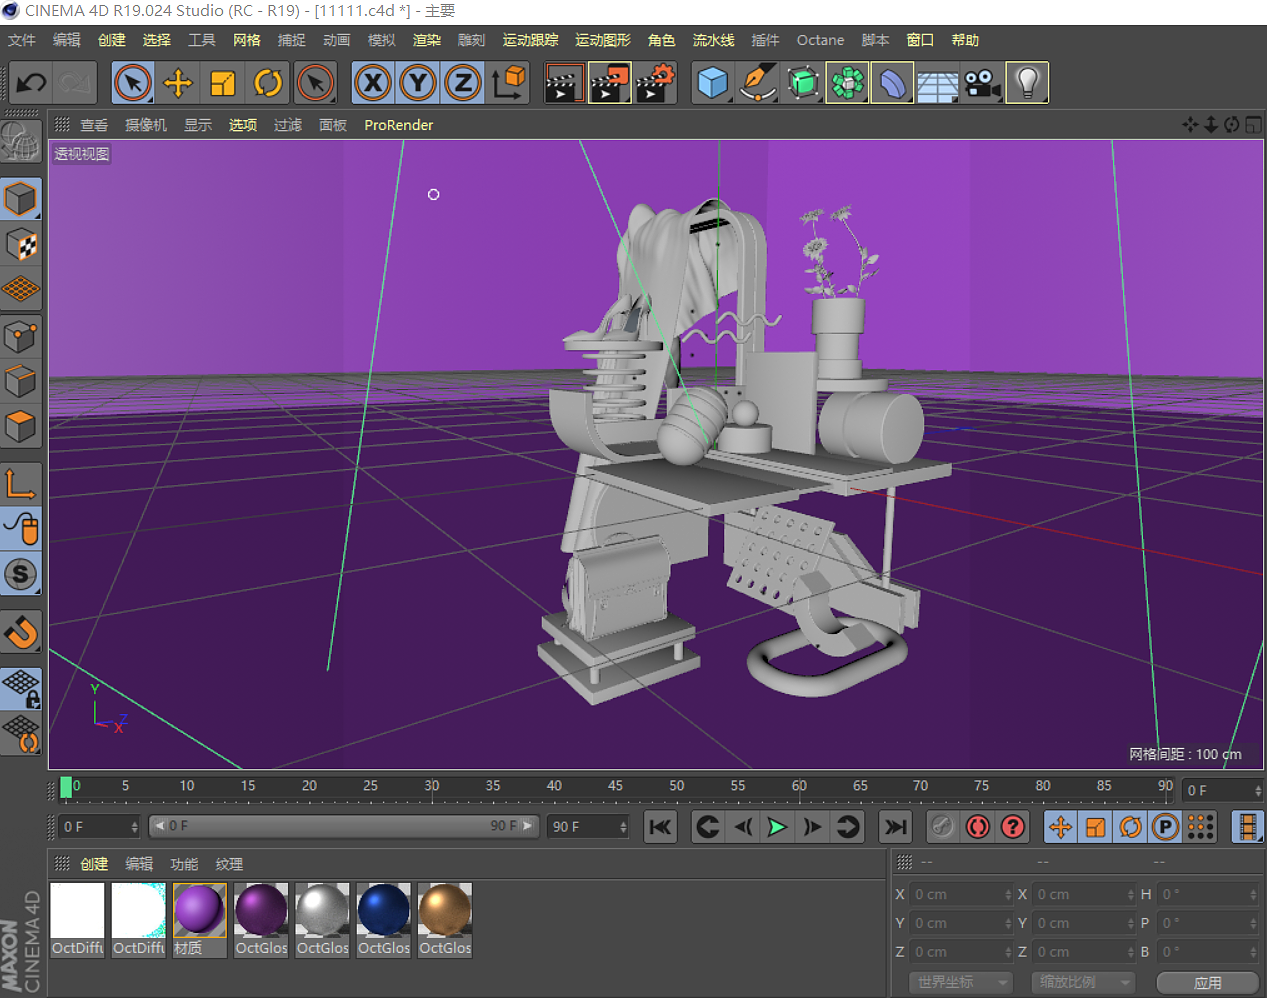Select the 材质 material thumbnail
This screenshot has height=998, width=1267.
(x=199, y=913)
